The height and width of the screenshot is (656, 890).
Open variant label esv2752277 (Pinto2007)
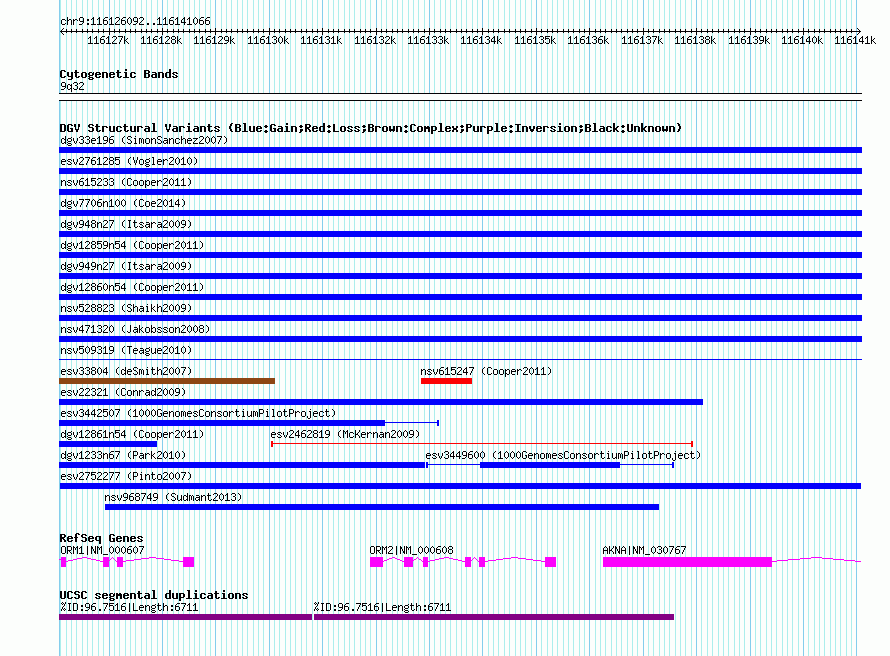pyautogui.click(x=126, y=476)
